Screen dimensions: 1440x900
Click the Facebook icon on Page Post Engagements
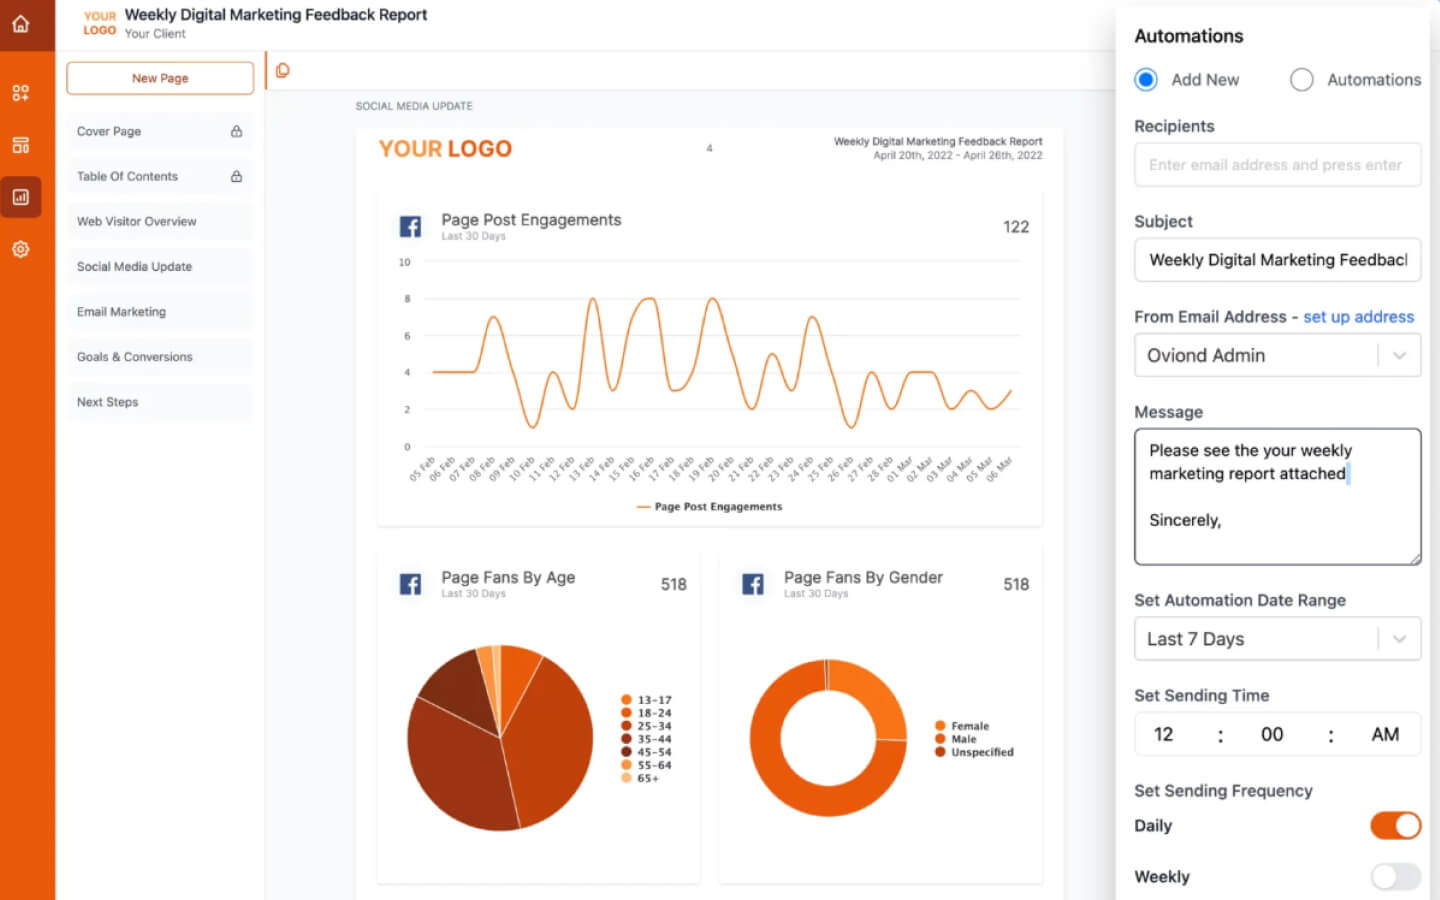[411, 226]
